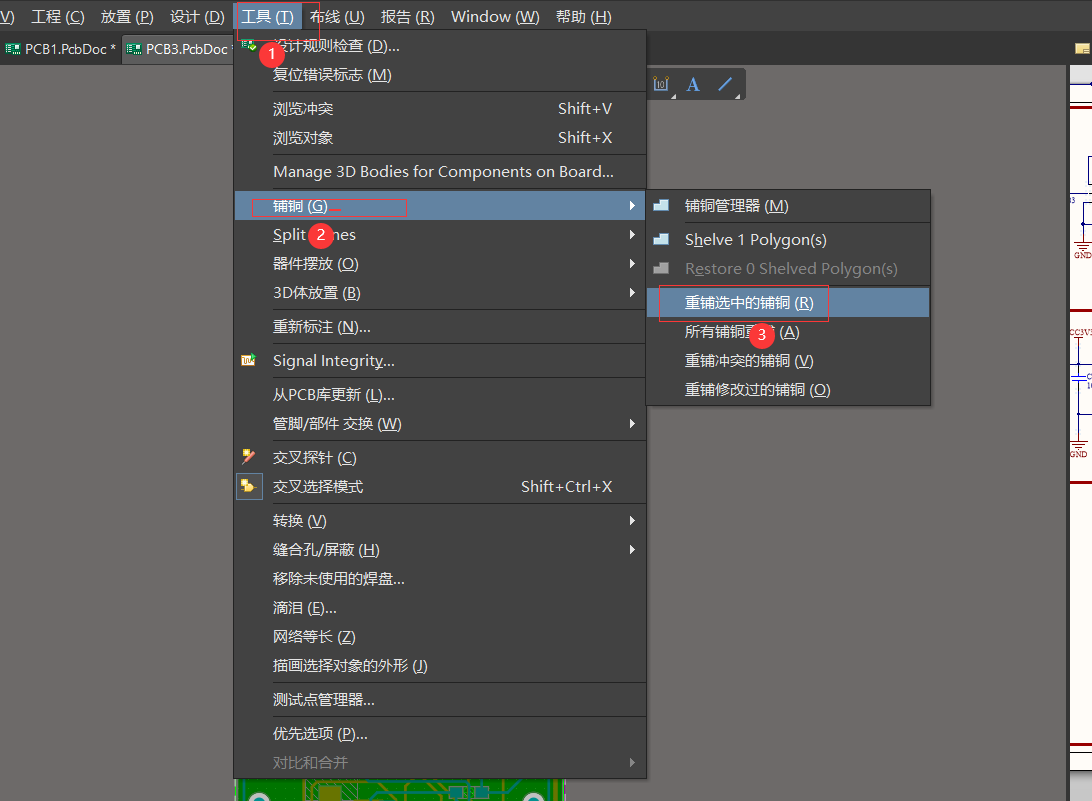1092x801 pixels.
Task: Open the 布线 (U) menu
Action: (x=337, y=17)
